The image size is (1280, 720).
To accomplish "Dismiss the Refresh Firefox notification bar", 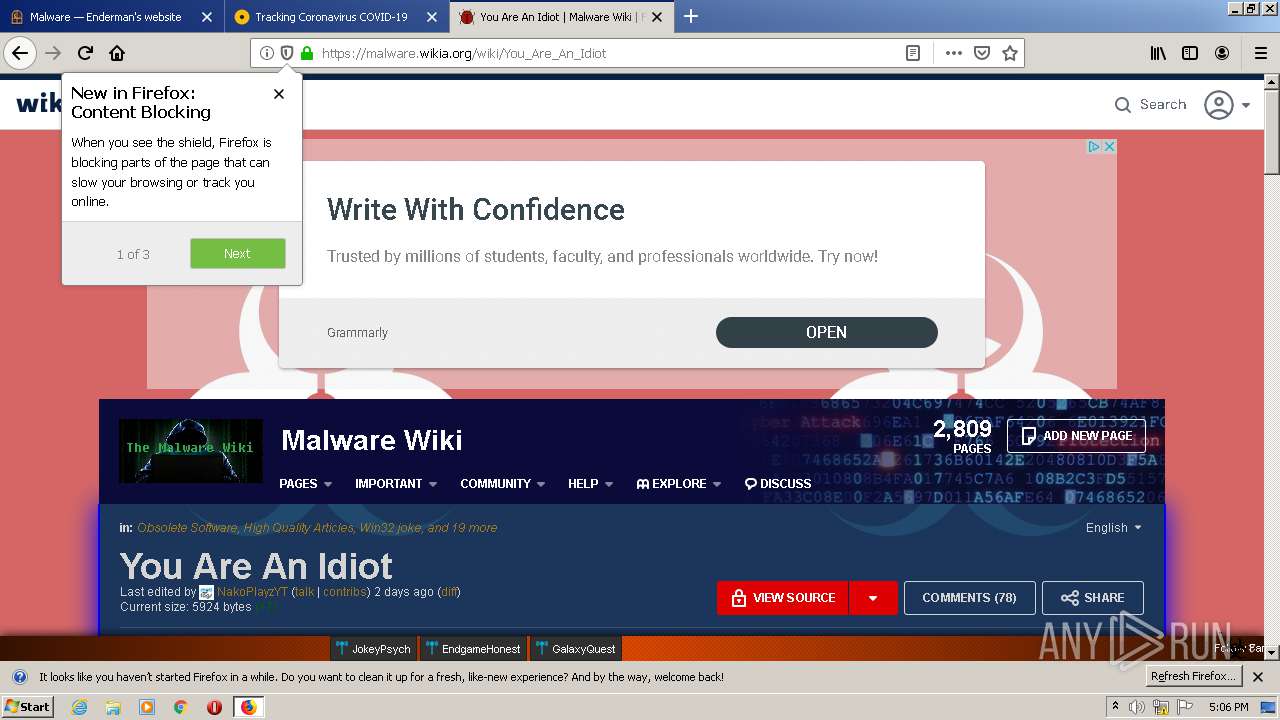I will (1258, 677).
